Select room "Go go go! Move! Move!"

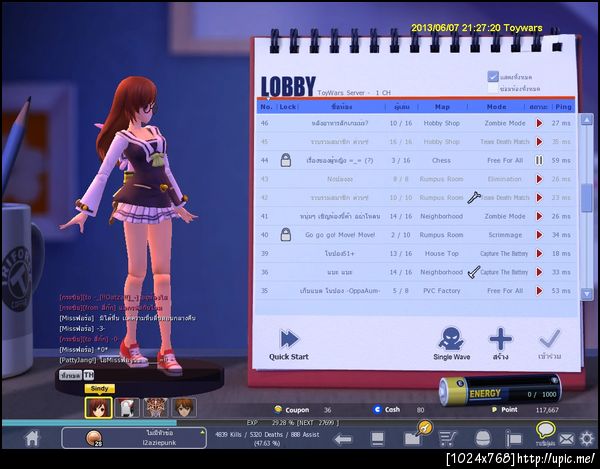click(x=416, y=234)
